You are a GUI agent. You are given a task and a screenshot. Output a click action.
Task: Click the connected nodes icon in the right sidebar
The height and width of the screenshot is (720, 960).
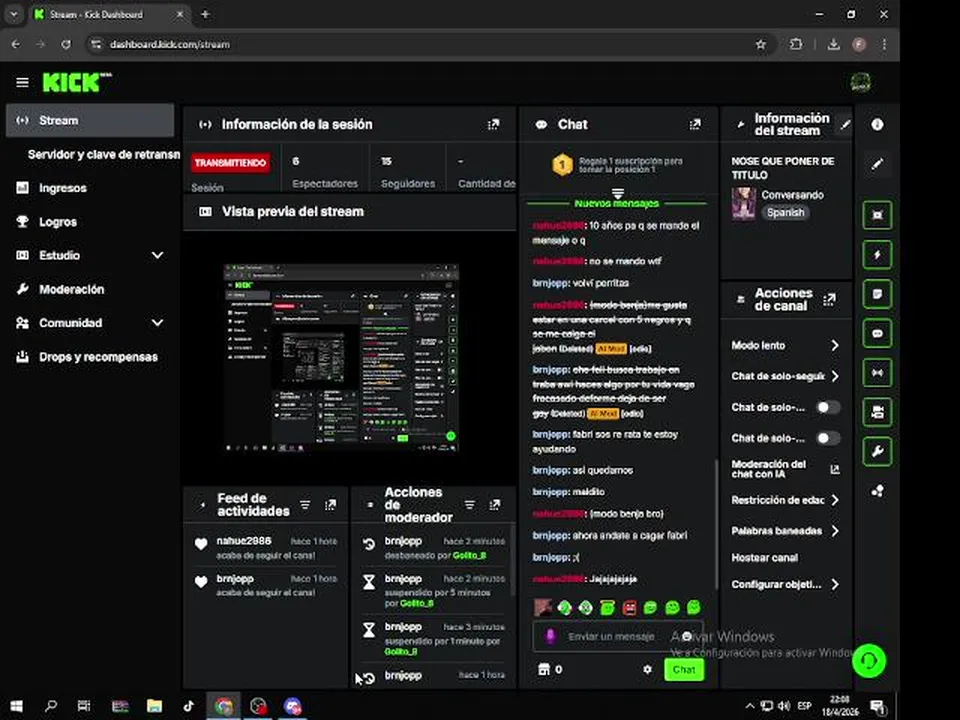[877, 491]
